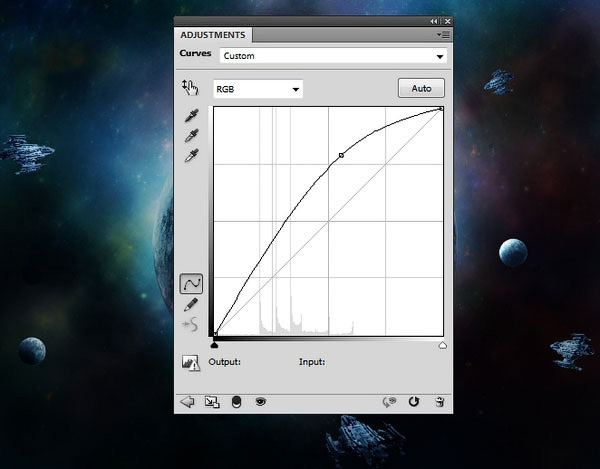The height and width of the screenshot is (469, 600).
Task: Click the Auto button
Action: pos(421,88)
